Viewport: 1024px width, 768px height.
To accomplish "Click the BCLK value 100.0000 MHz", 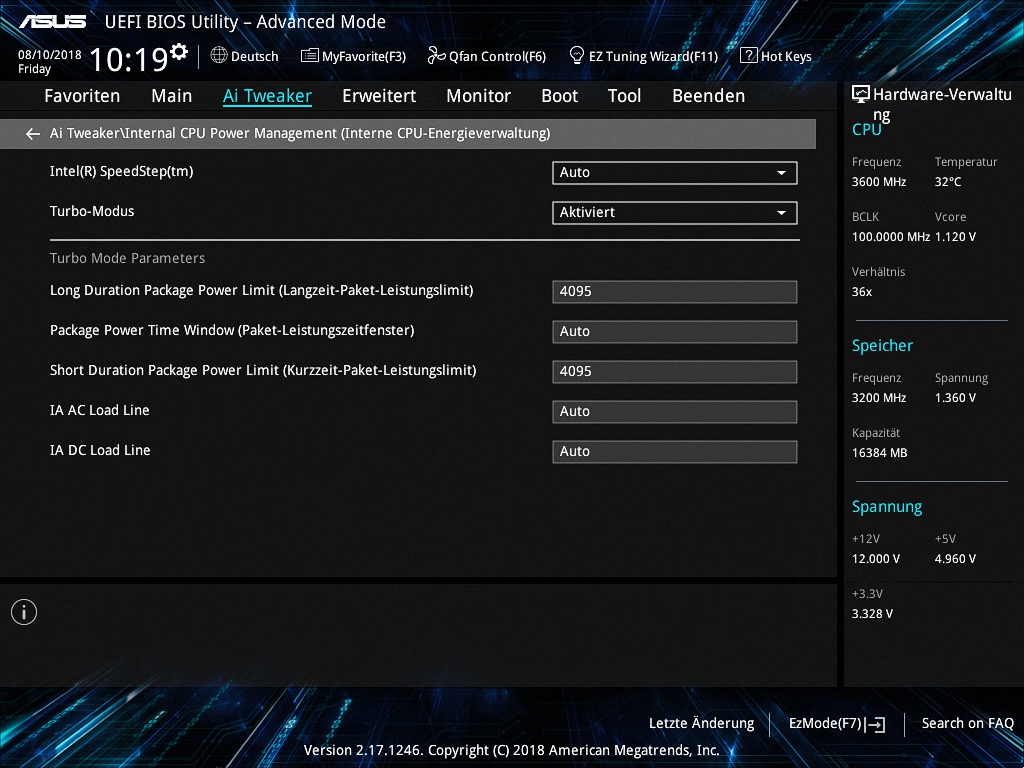I will [x=891, y=237].
